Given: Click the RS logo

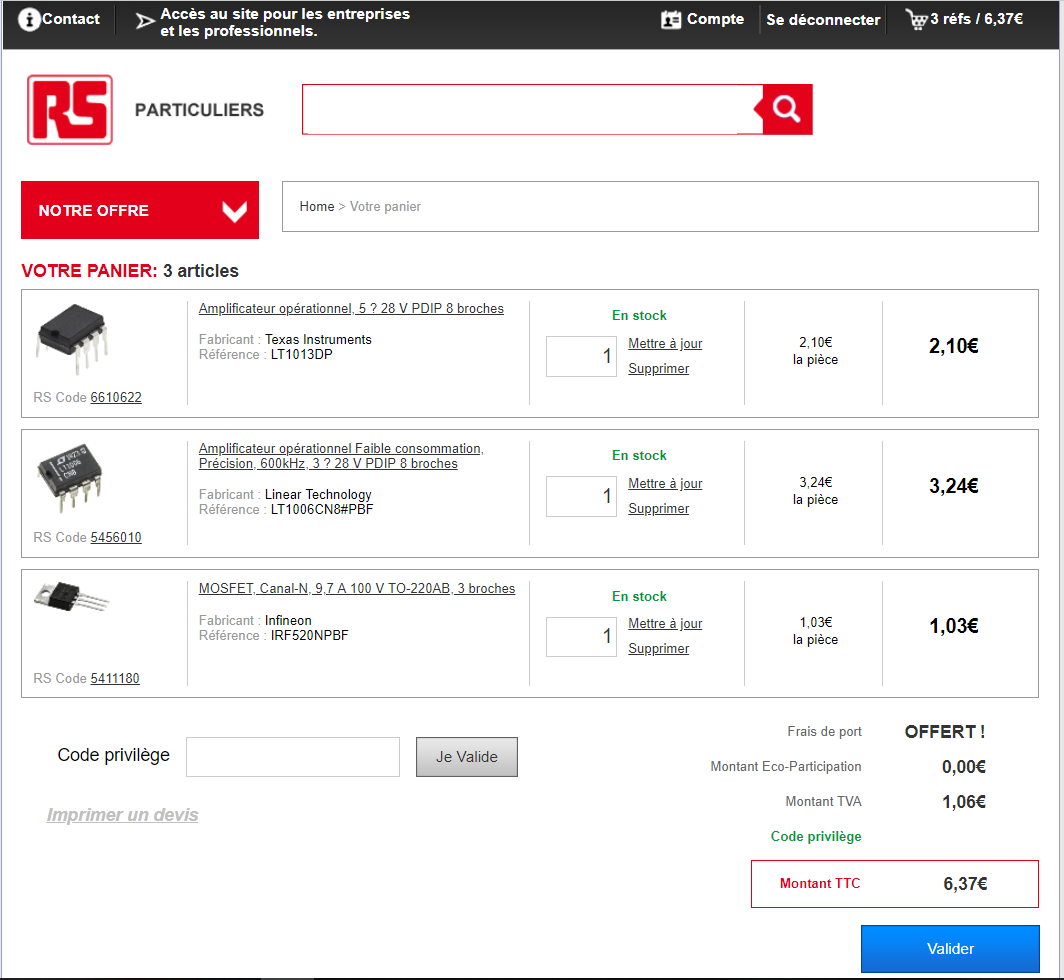Looking at the screenshot, I should coord(70,110).
